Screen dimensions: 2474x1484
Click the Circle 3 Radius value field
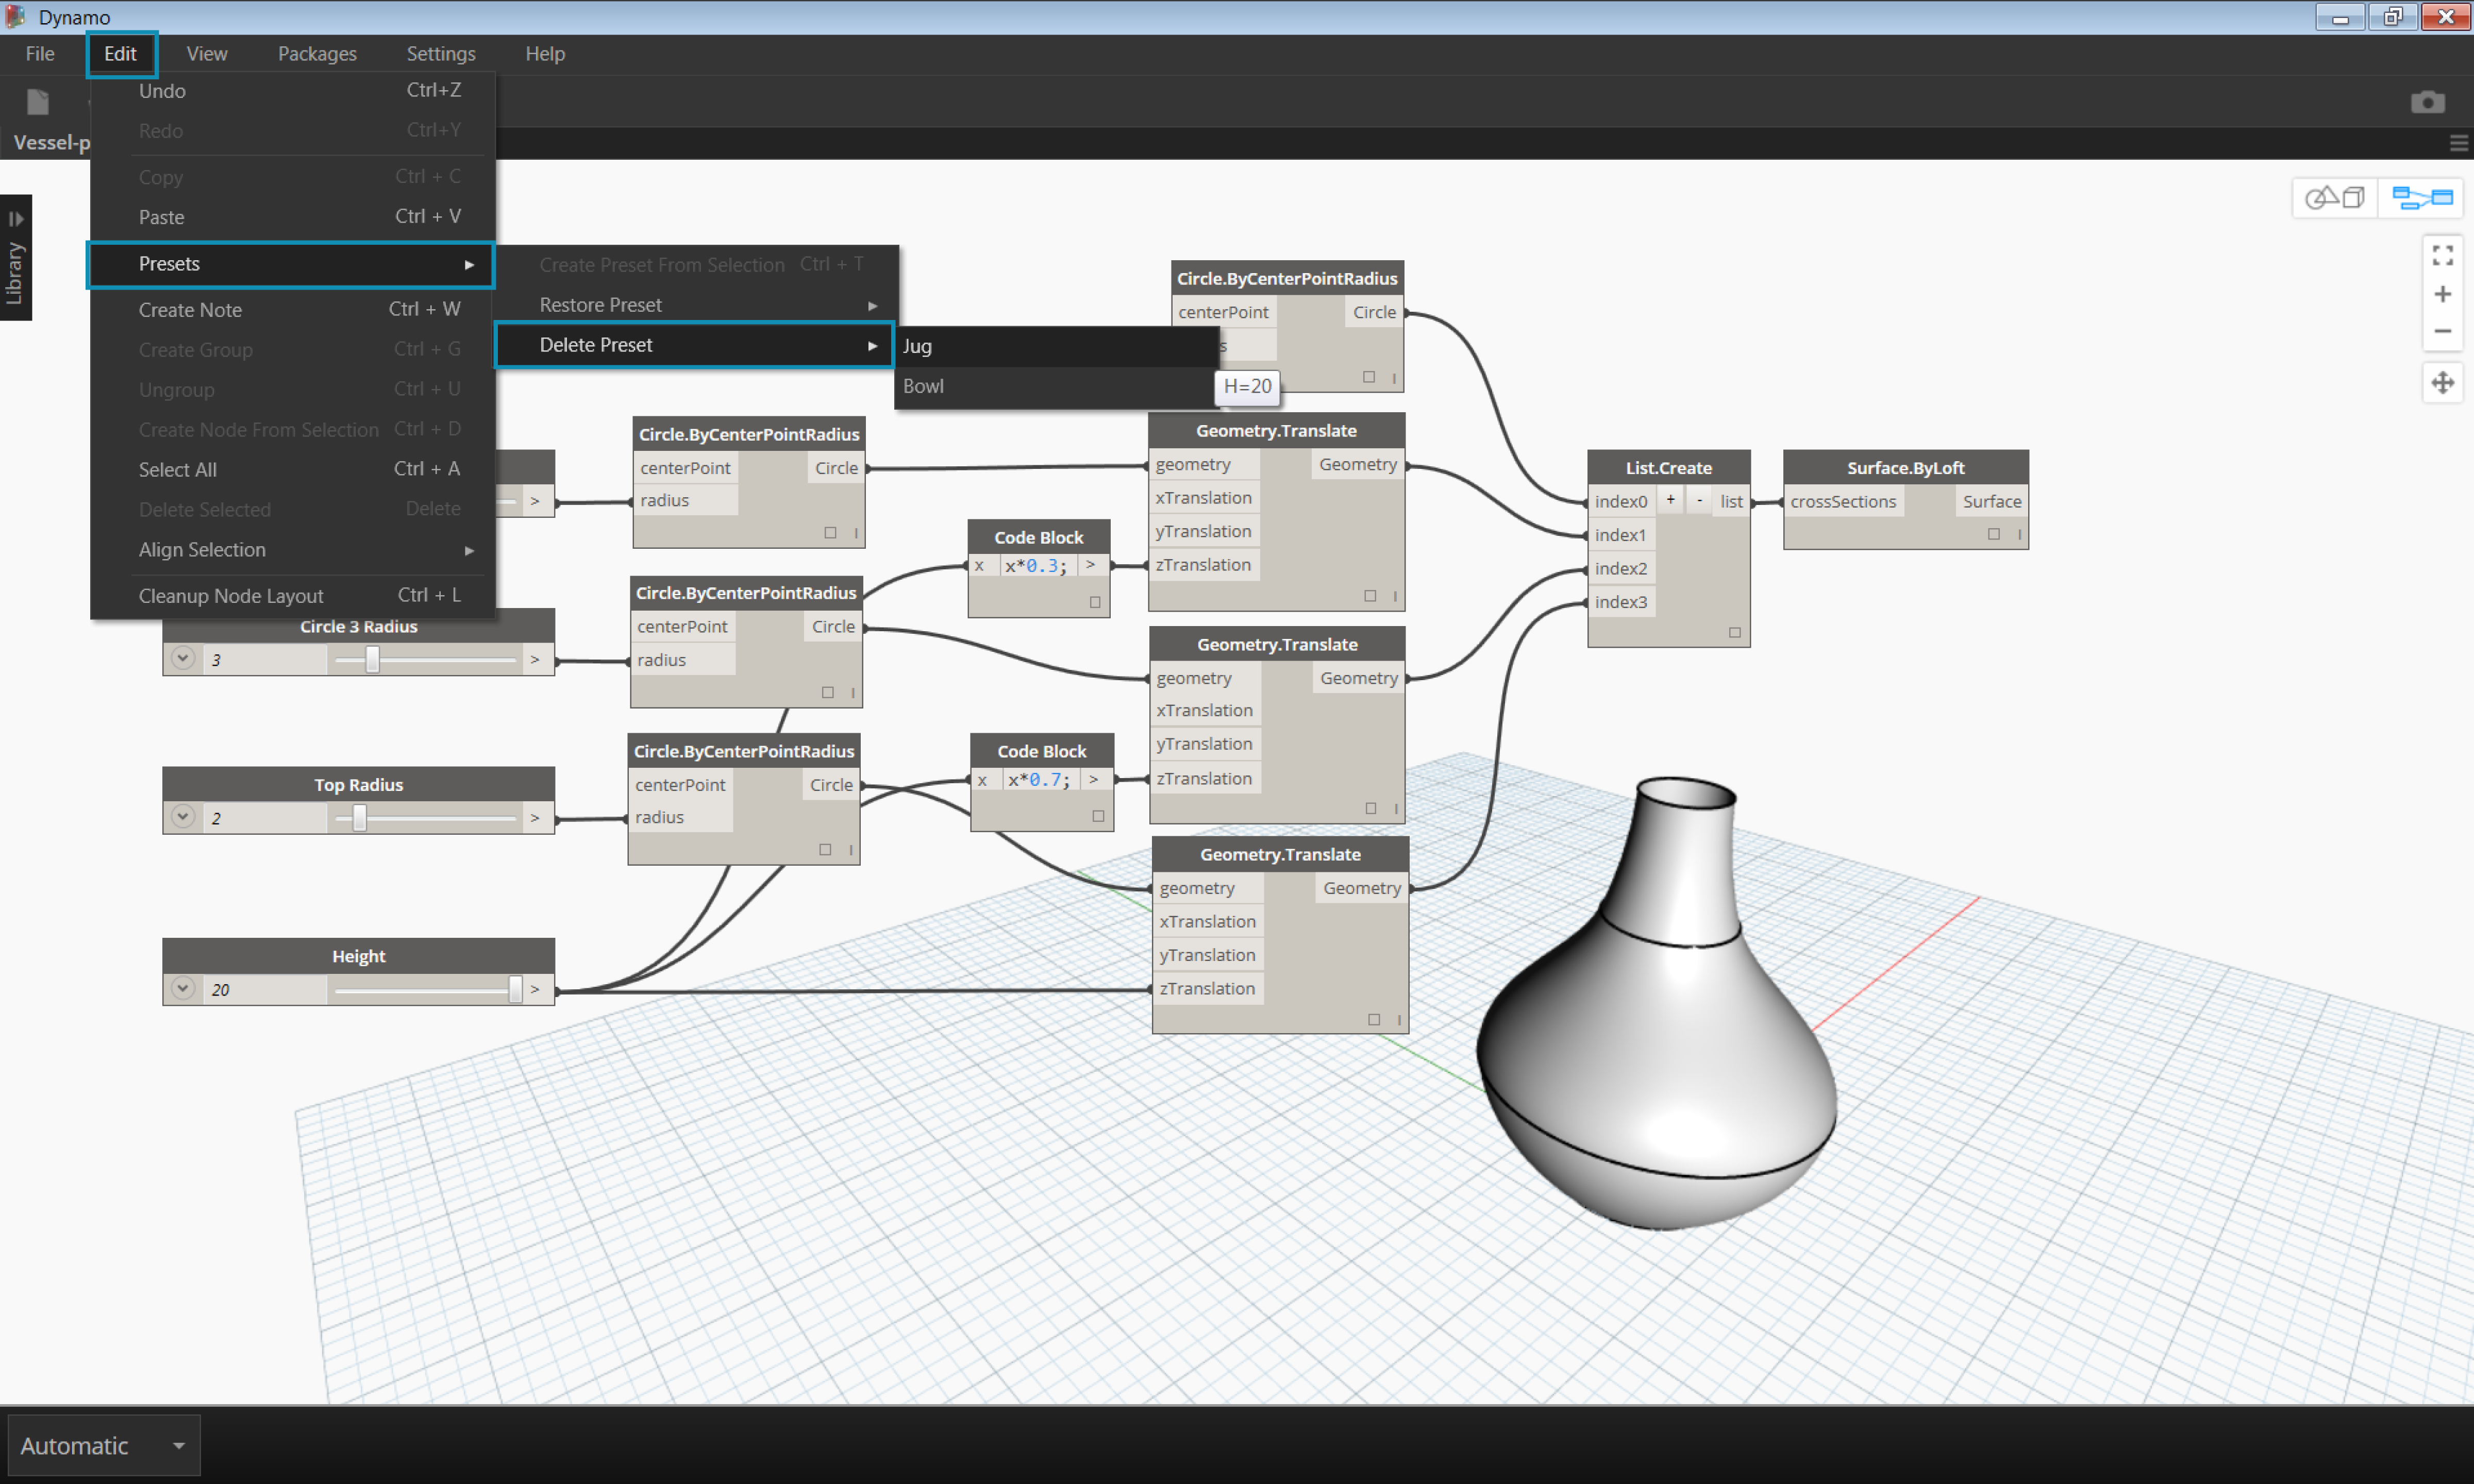click(264, 660)
